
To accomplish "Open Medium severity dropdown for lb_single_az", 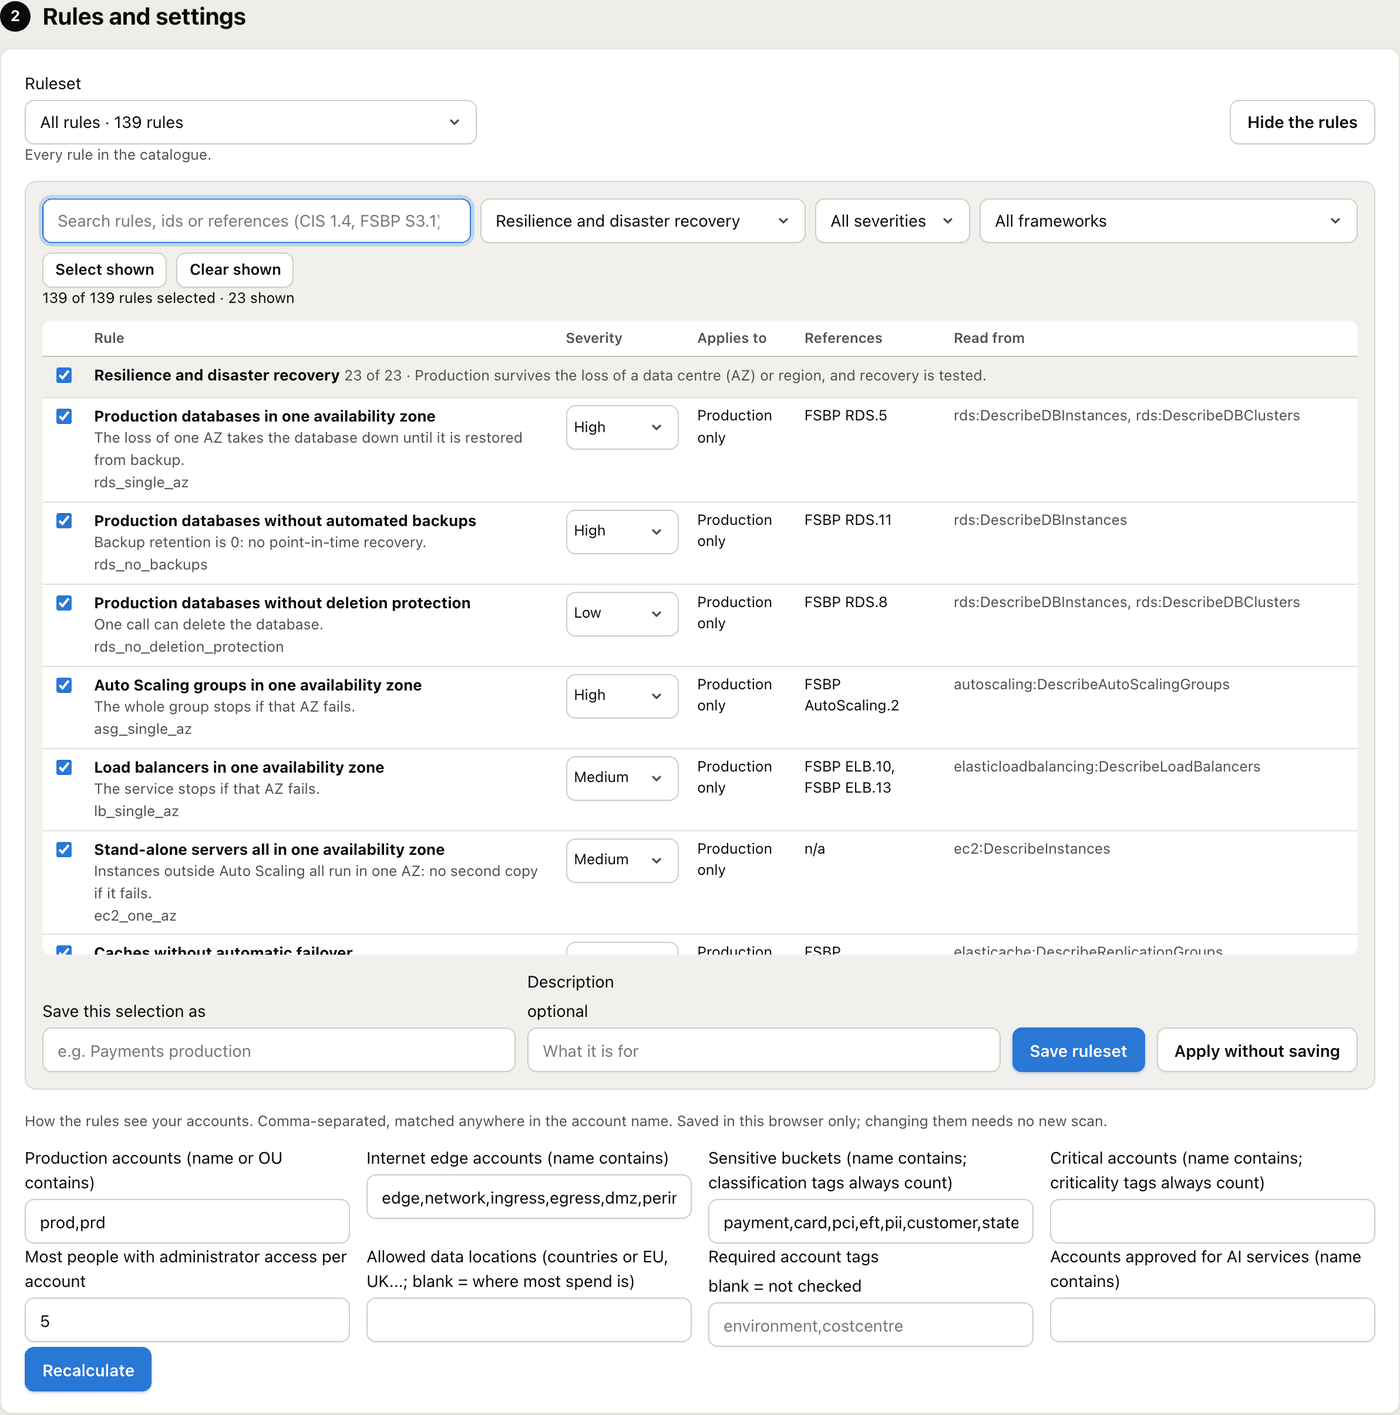I will (x=622, y=777).
